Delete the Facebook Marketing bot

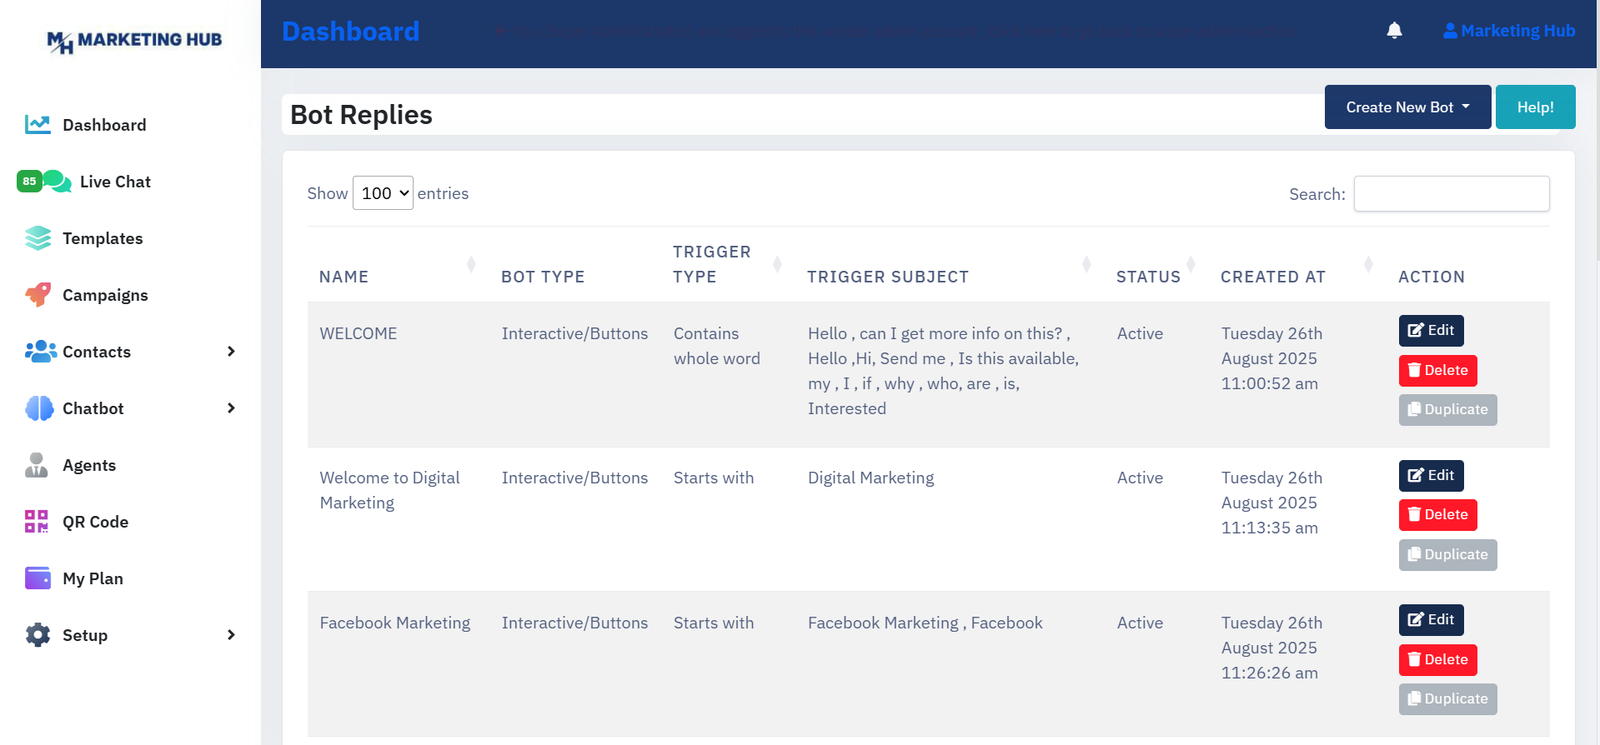pyautogui.click(x=1437, y=660)
